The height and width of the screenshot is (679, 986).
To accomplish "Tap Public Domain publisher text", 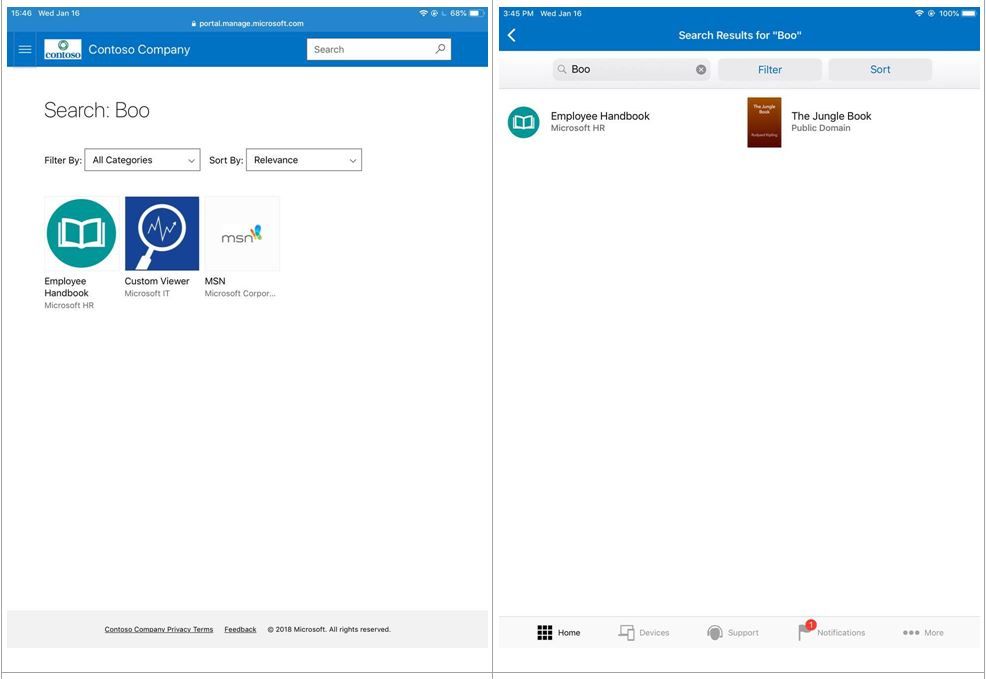I will click(x=821, y=128).
